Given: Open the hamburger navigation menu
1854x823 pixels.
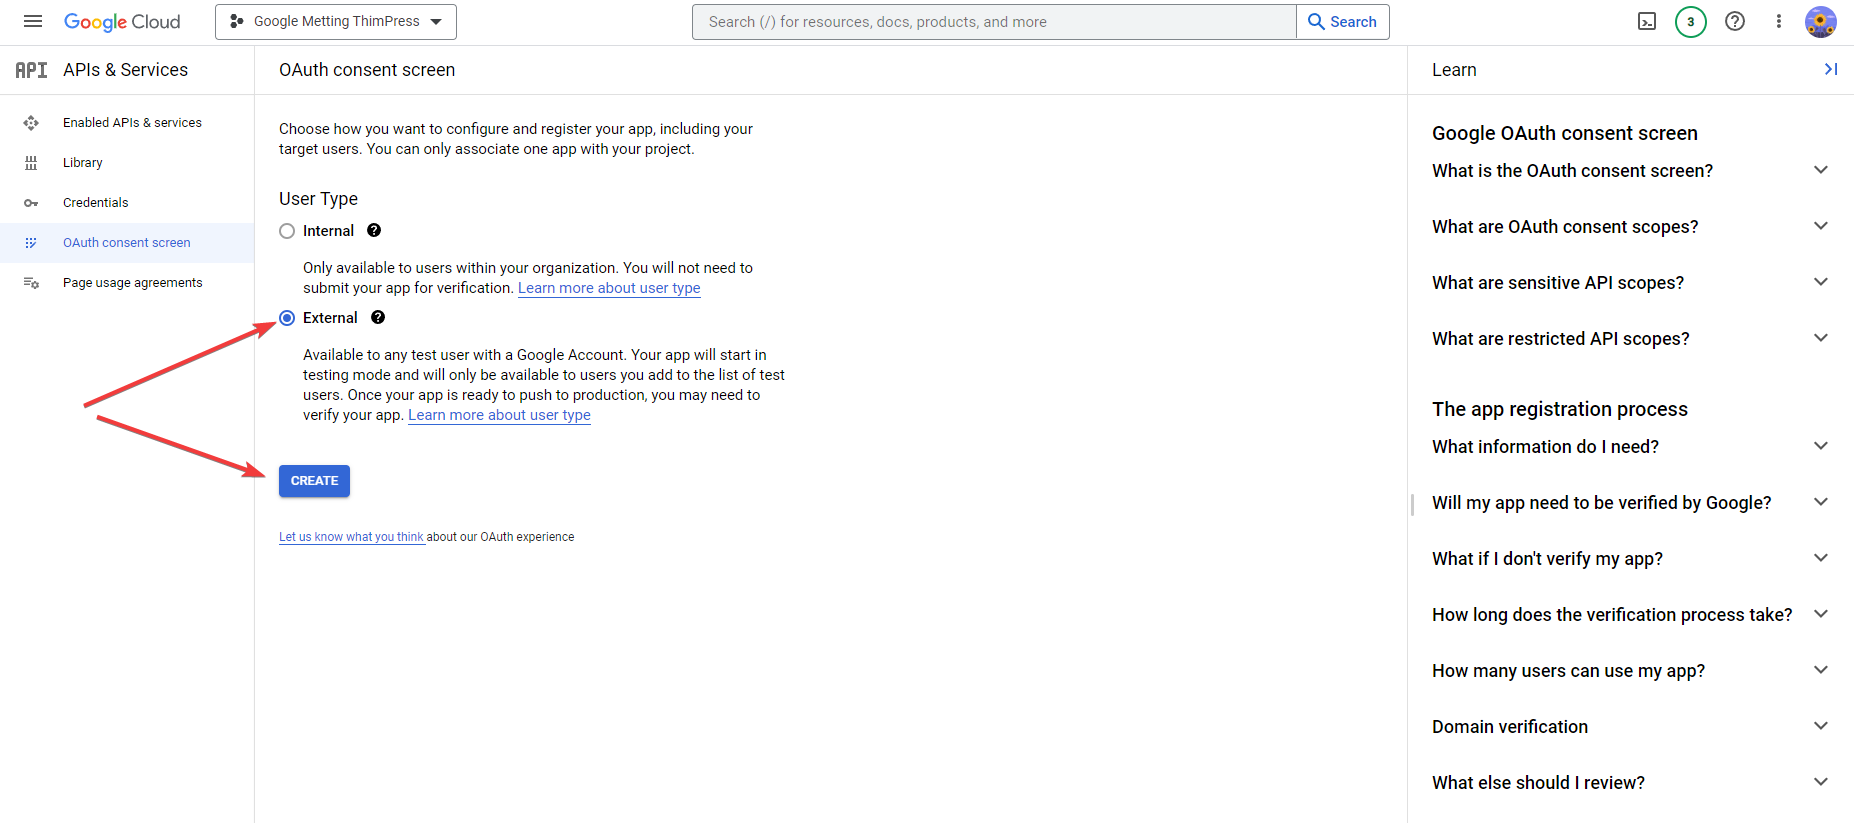Looking at the screenshot, I should click(33, 21).
